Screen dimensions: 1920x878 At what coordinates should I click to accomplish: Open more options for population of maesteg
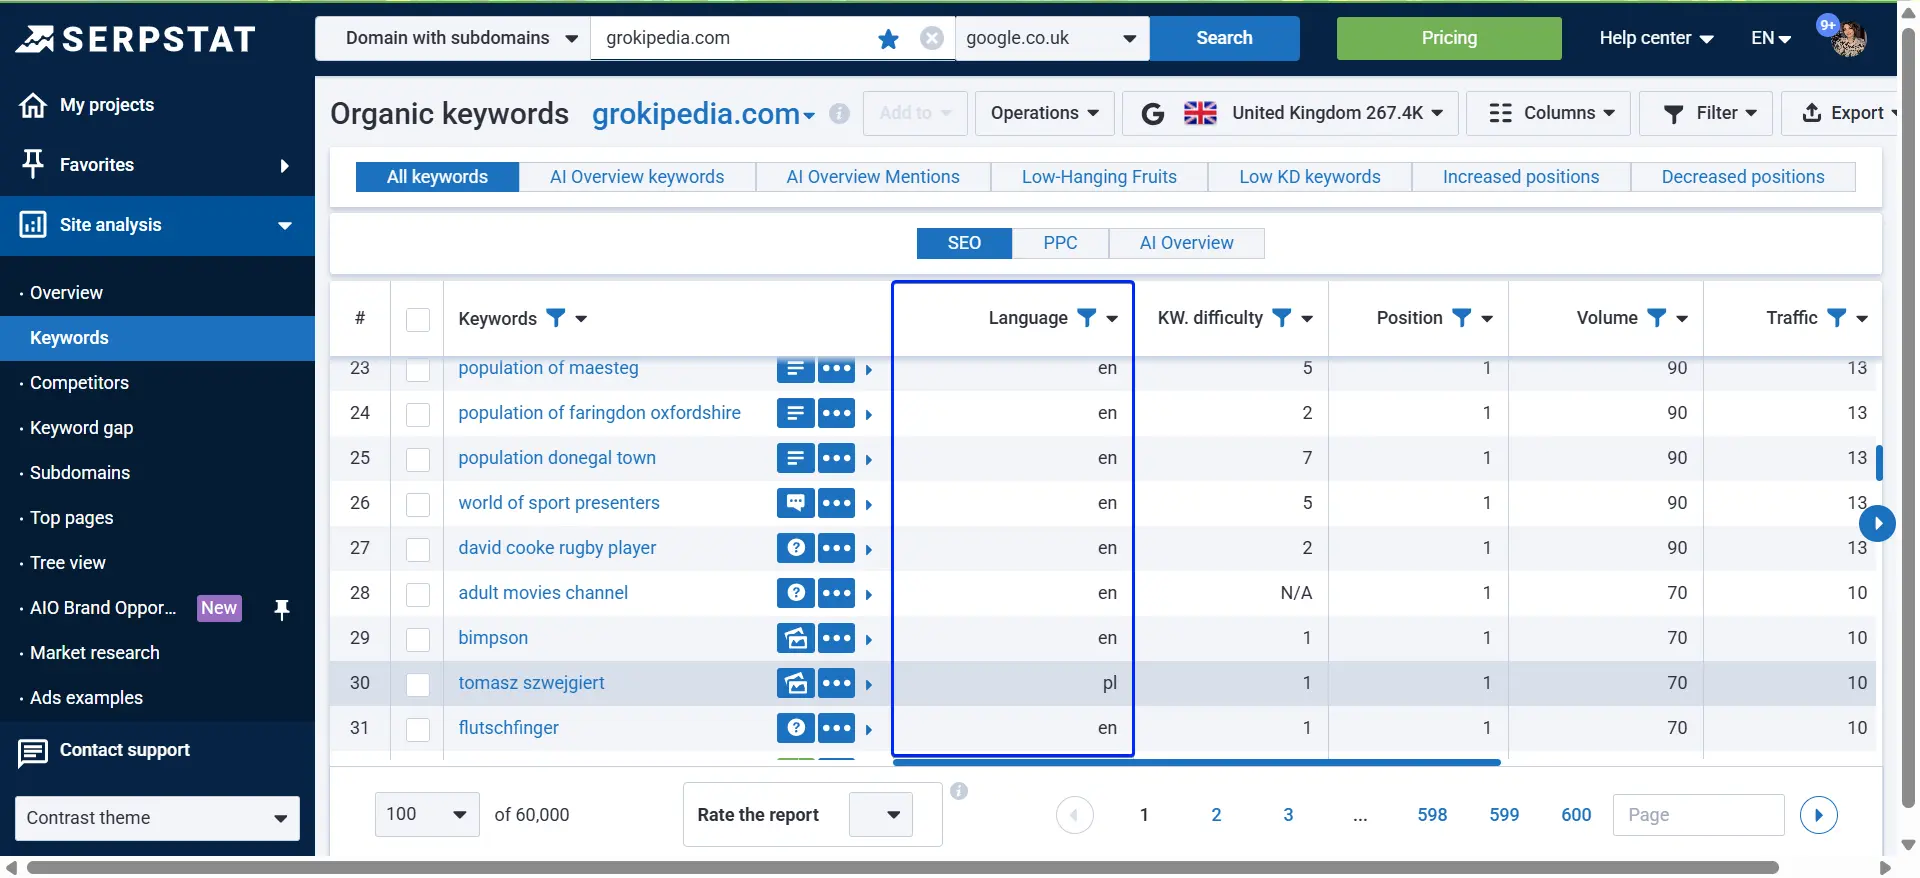837,368
